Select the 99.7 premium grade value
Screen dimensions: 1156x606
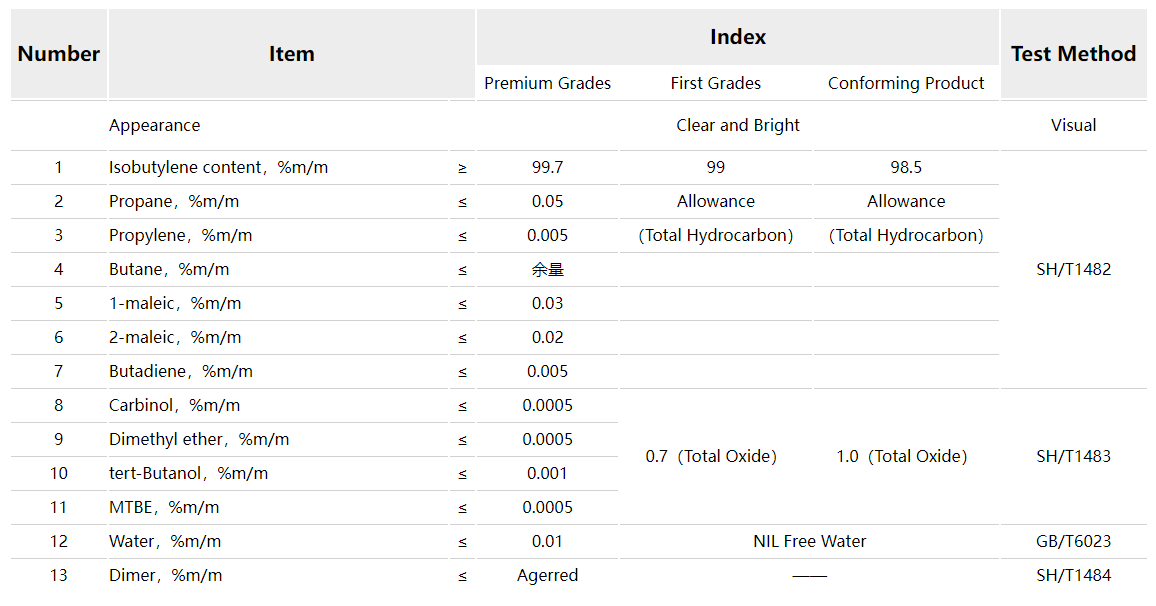547,167
